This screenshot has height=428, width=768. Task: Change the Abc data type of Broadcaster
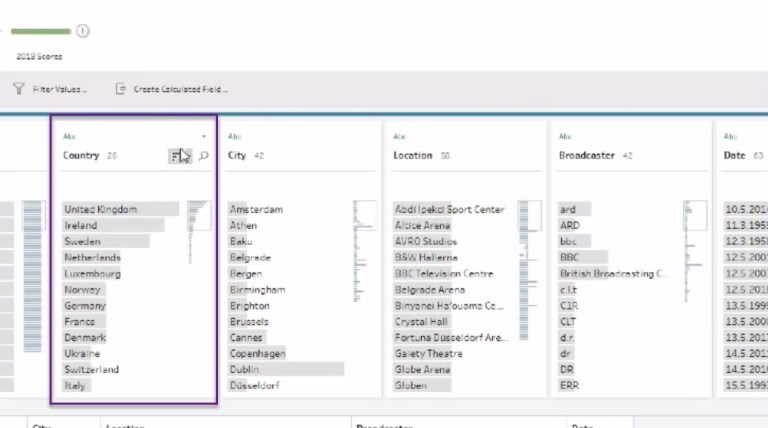(565, 136)
